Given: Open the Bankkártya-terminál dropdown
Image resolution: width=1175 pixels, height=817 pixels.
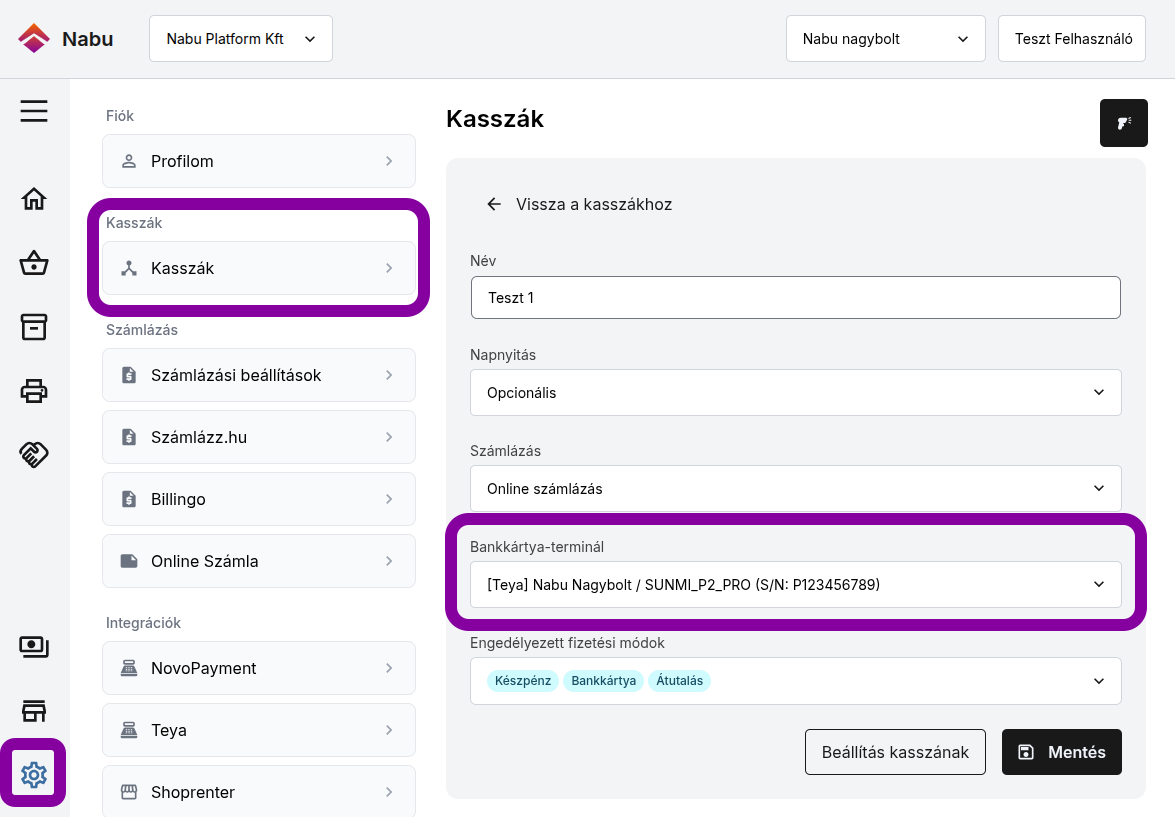Looking at the screenshot, I should pos(796,585).
